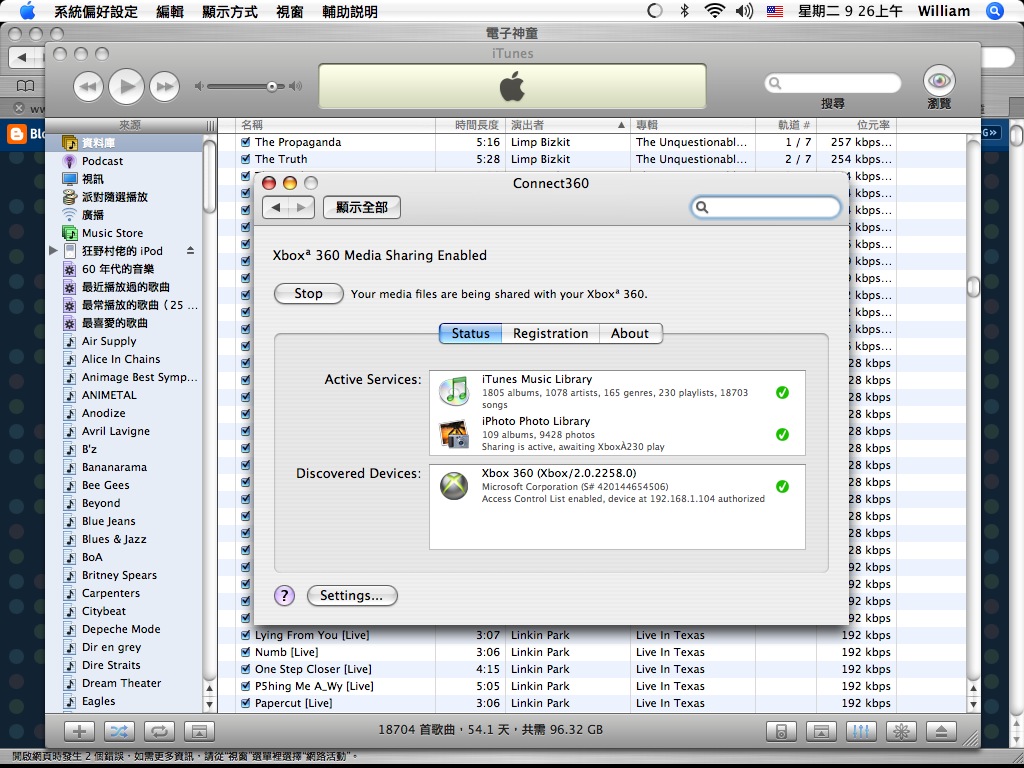Image resolution: width=1024 pixels, height=768 pixels.
Task: Open the volume menu bar control
Action: coord(744,11)
